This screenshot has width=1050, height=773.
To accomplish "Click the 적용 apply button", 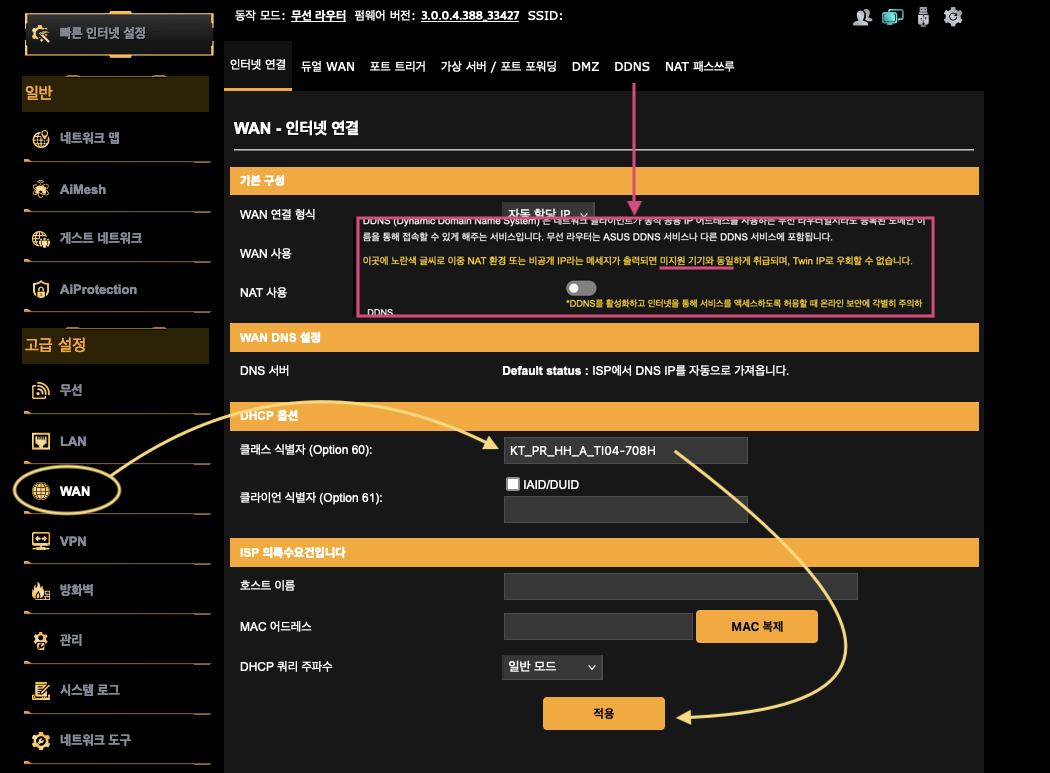I will click(x=603, y=713).
